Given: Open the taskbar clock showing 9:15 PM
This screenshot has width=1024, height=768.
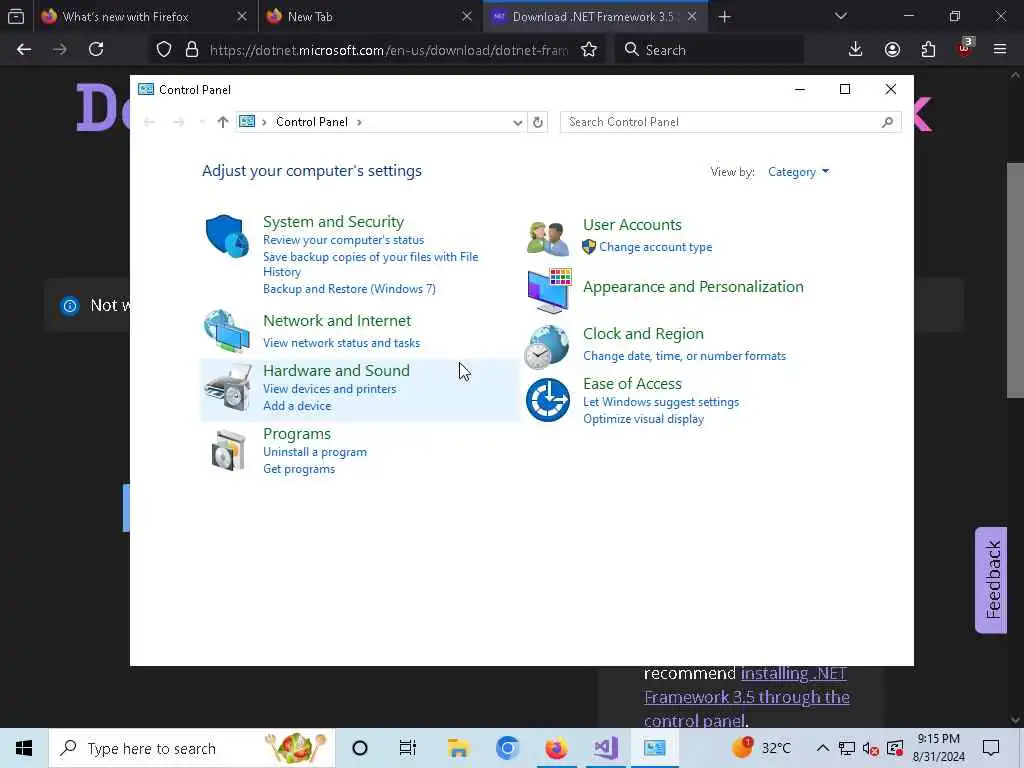Looking at the screenshot, I should 938,748.
